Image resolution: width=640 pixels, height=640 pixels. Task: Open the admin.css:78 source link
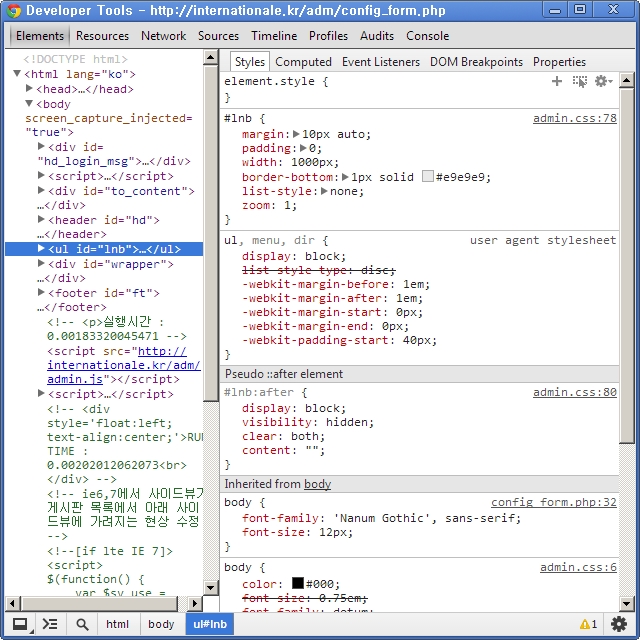(x=574, y=118)
